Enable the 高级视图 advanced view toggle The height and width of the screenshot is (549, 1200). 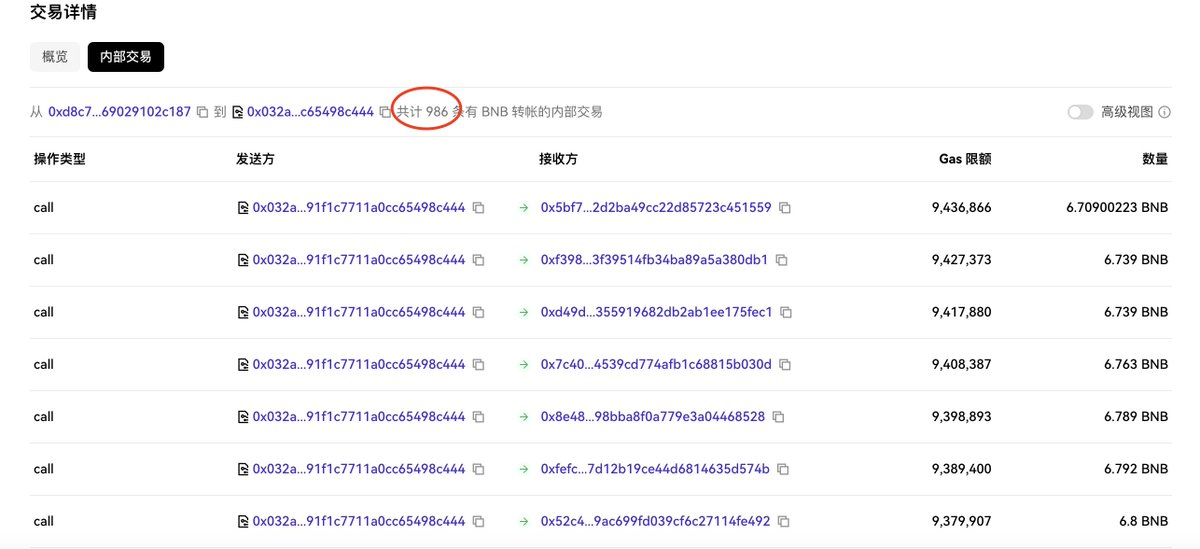pyautogui.click(x=1080, y=112)
